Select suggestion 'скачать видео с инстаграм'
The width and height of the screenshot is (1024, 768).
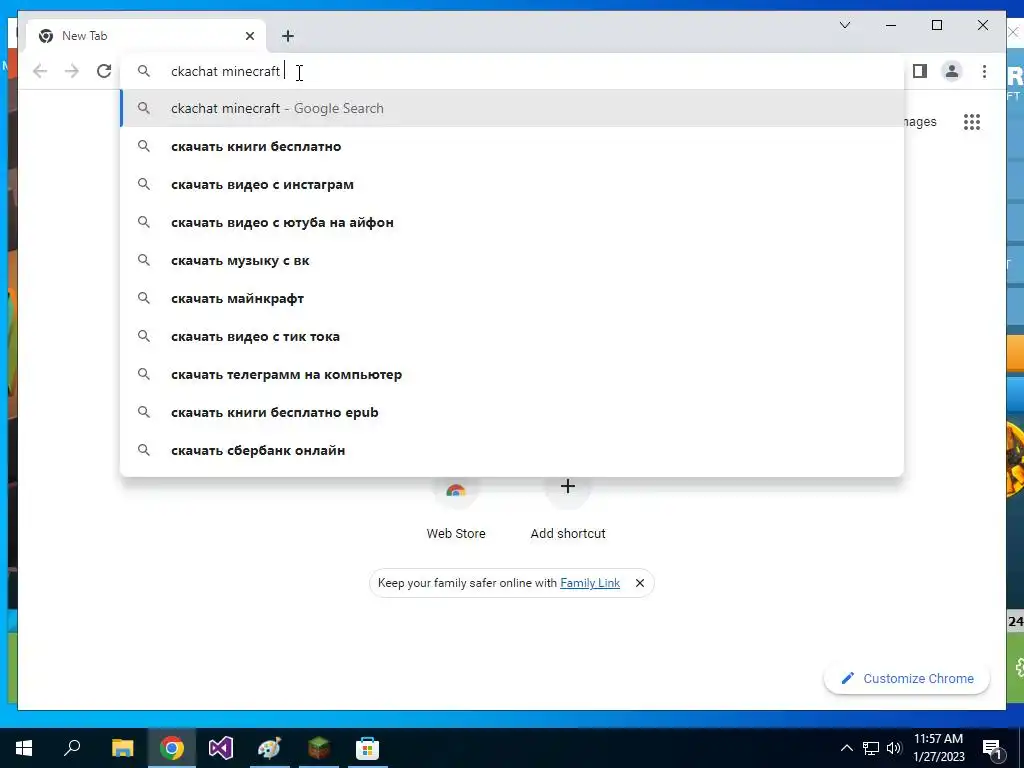(x=512, y=184)
